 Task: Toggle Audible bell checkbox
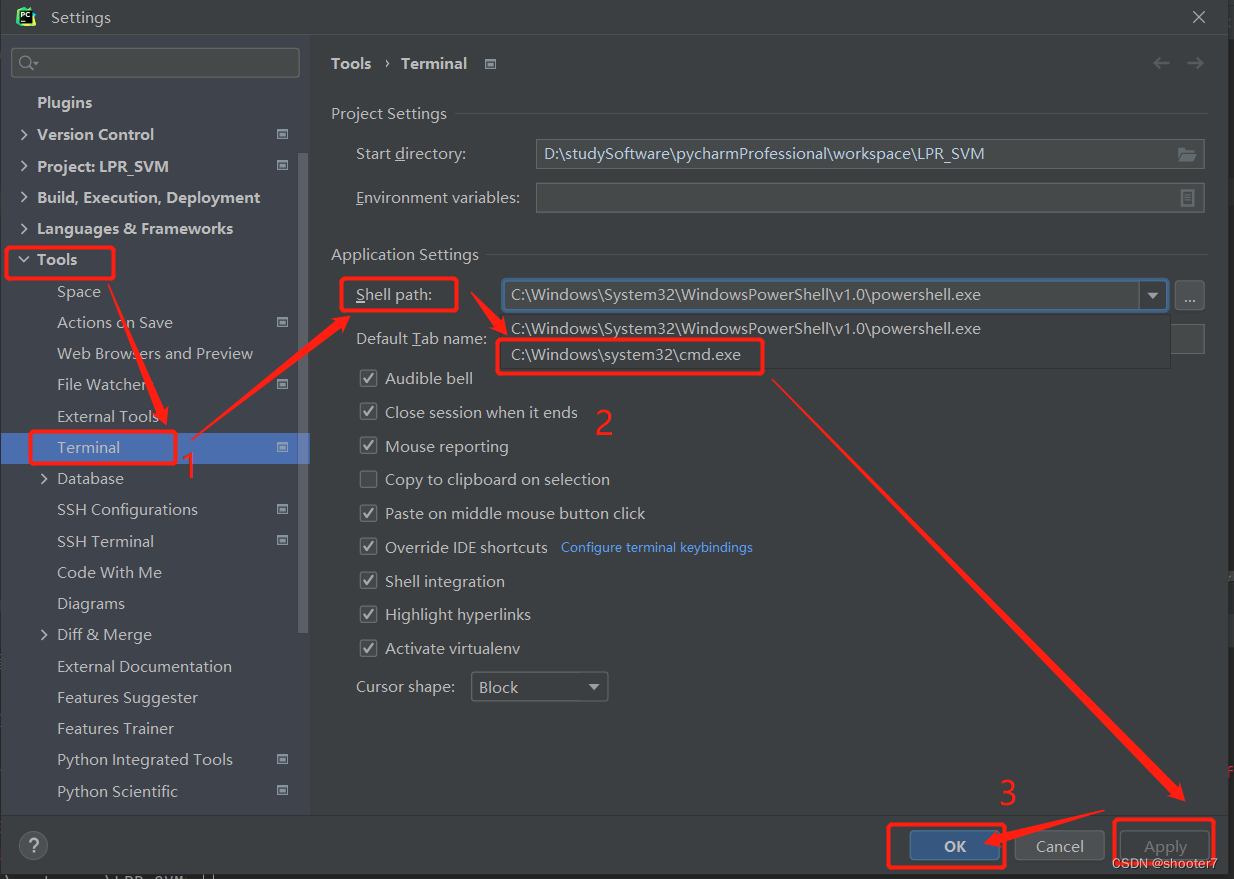(369, 378)
